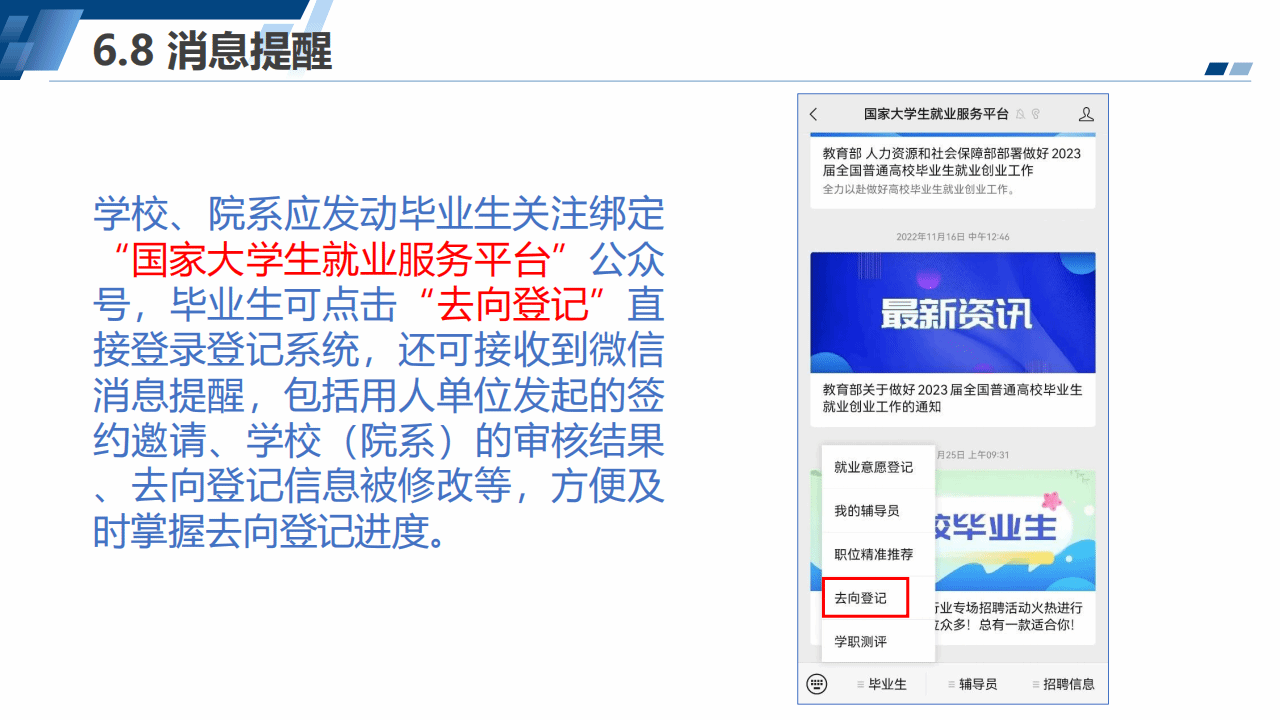This screenshot has height=720, width=1280.
Task: Open the 毕业生 bottom menu
Action: [882, 684]
